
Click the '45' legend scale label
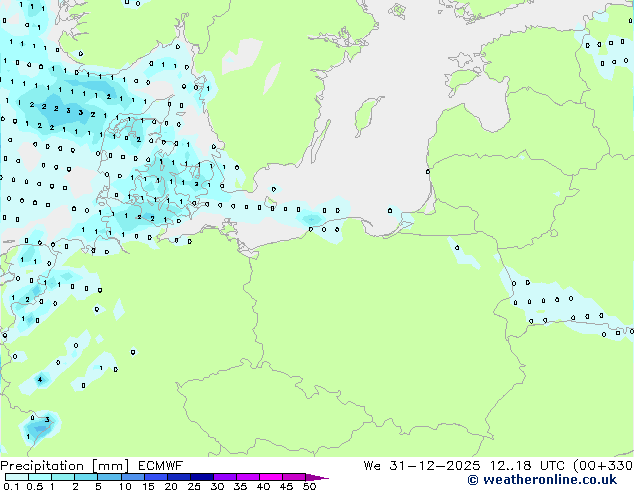(x=286, y=486)
